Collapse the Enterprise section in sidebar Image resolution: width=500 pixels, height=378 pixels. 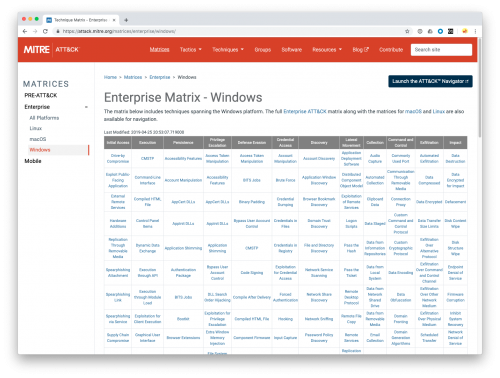(86, 107)
